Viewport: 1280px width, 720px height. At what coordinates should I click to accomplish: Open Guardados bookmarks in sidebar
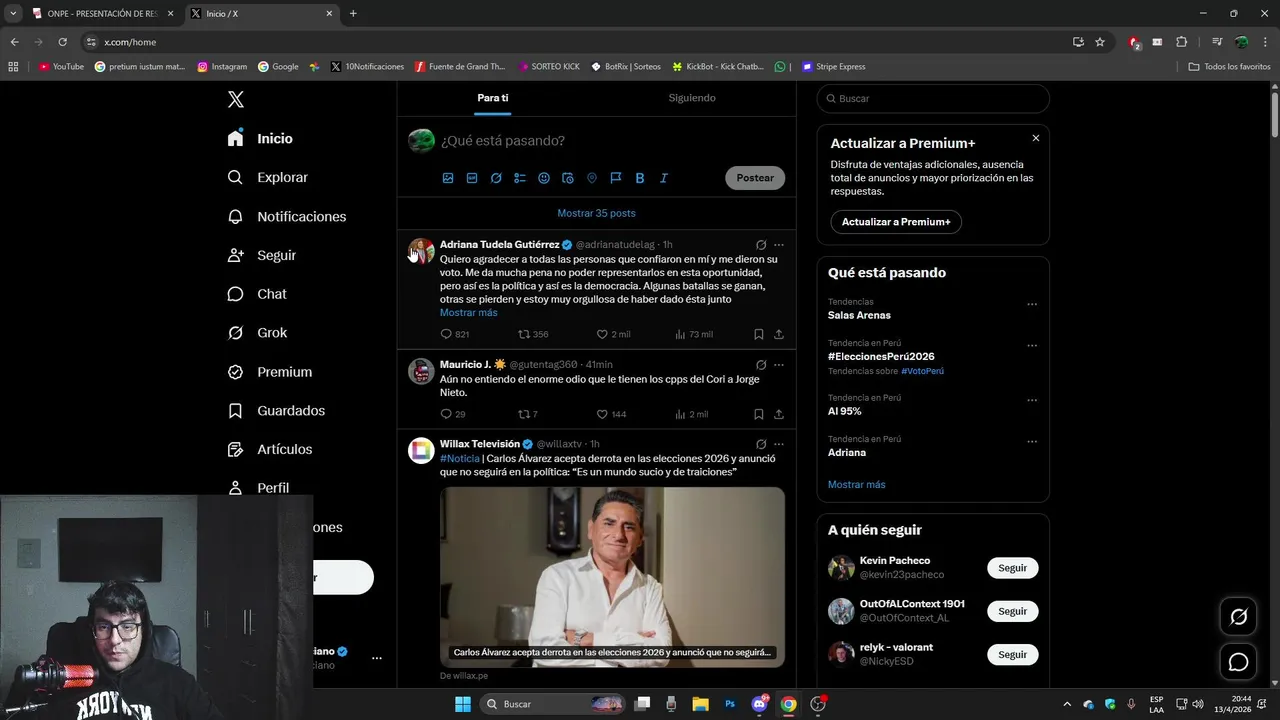click(276, 411)
